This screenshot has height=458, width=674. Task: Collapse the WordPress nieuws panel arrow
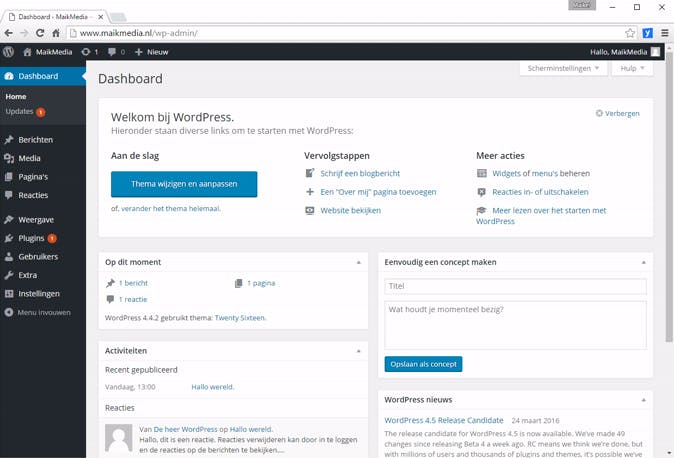point(643,400)
